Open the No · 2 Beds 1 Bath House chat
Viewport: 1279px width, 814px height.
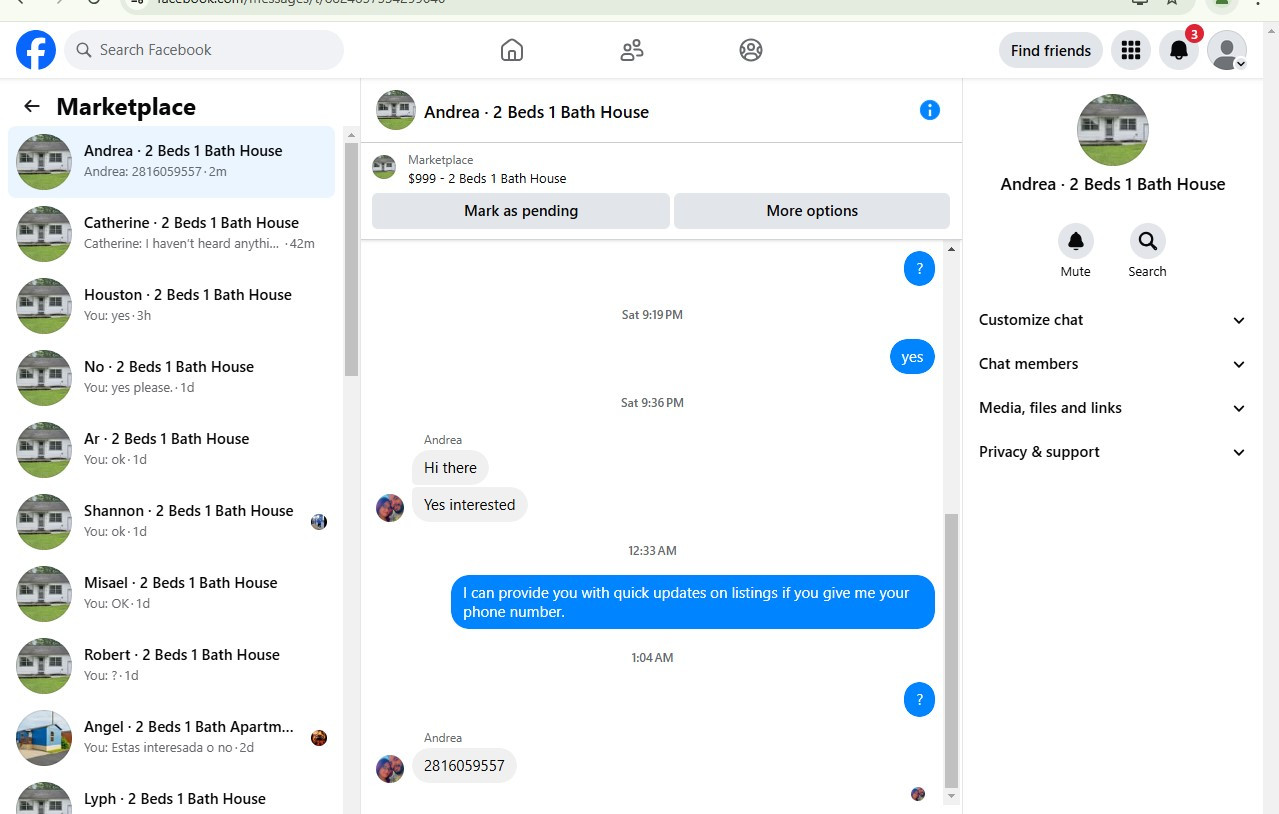pyautogui.click(x=172, y=378)
